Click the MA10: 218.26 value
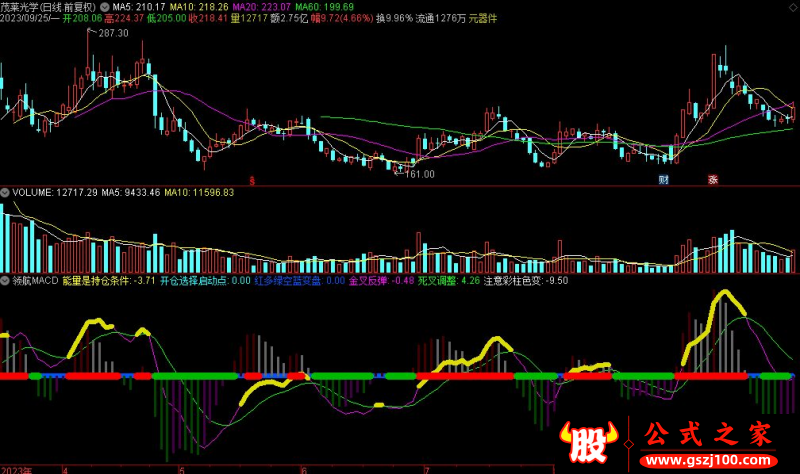 199,7
